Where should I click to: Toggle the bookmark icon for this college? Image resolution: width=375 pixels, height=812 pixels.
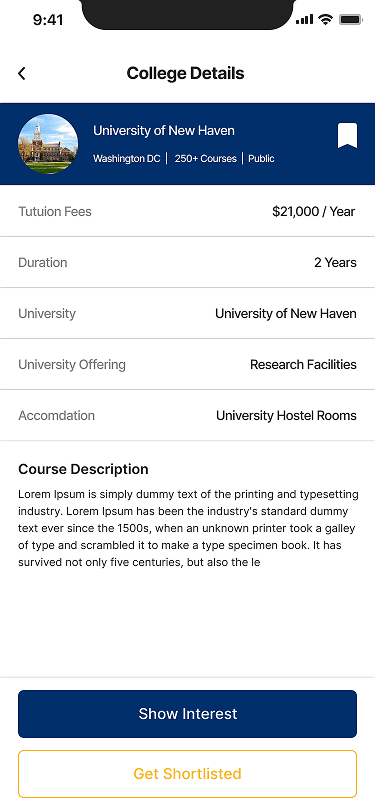348,136
